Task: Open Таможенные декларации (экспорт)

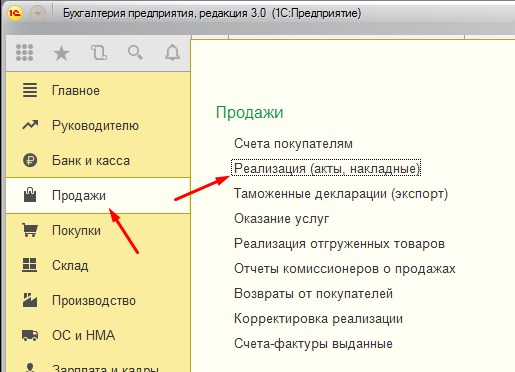Action: [341, 193]
